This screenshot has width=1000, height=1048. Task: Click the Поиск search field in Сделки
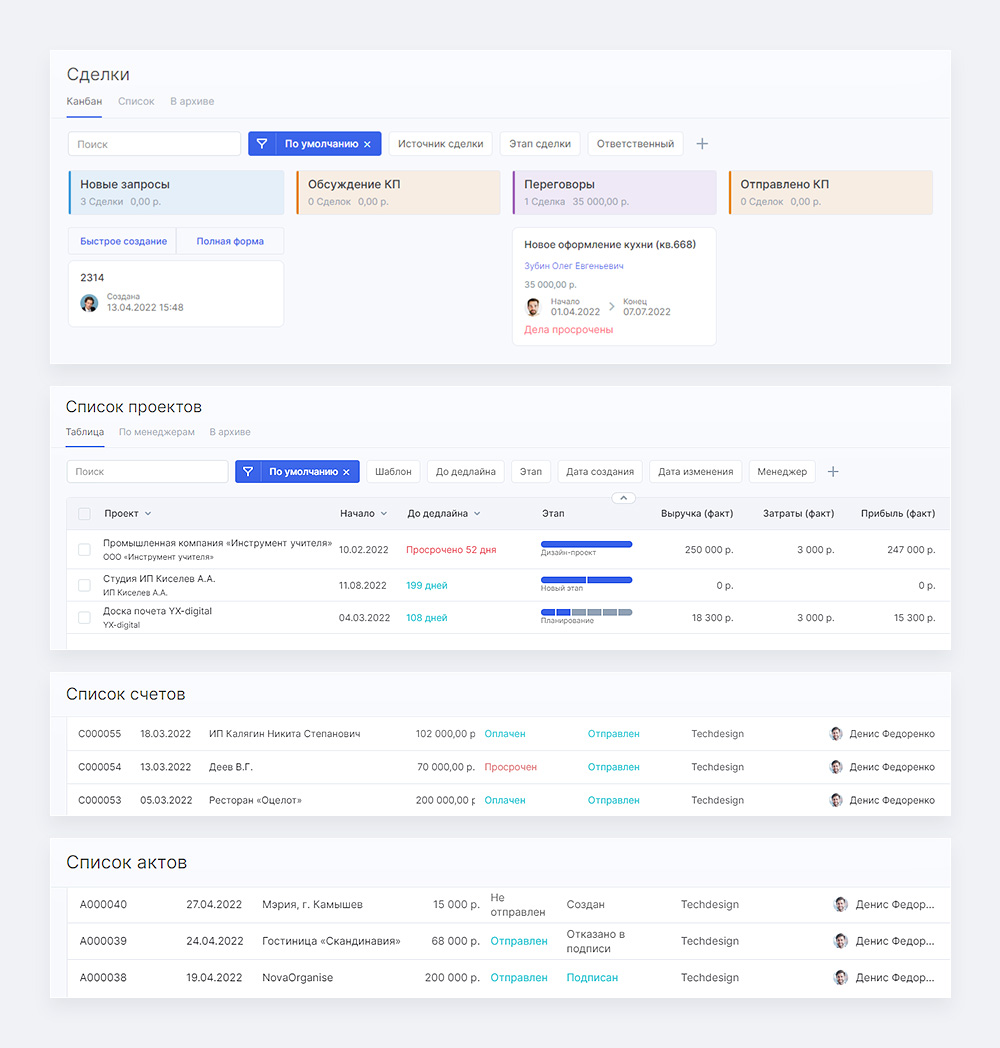tap(154, 144)
